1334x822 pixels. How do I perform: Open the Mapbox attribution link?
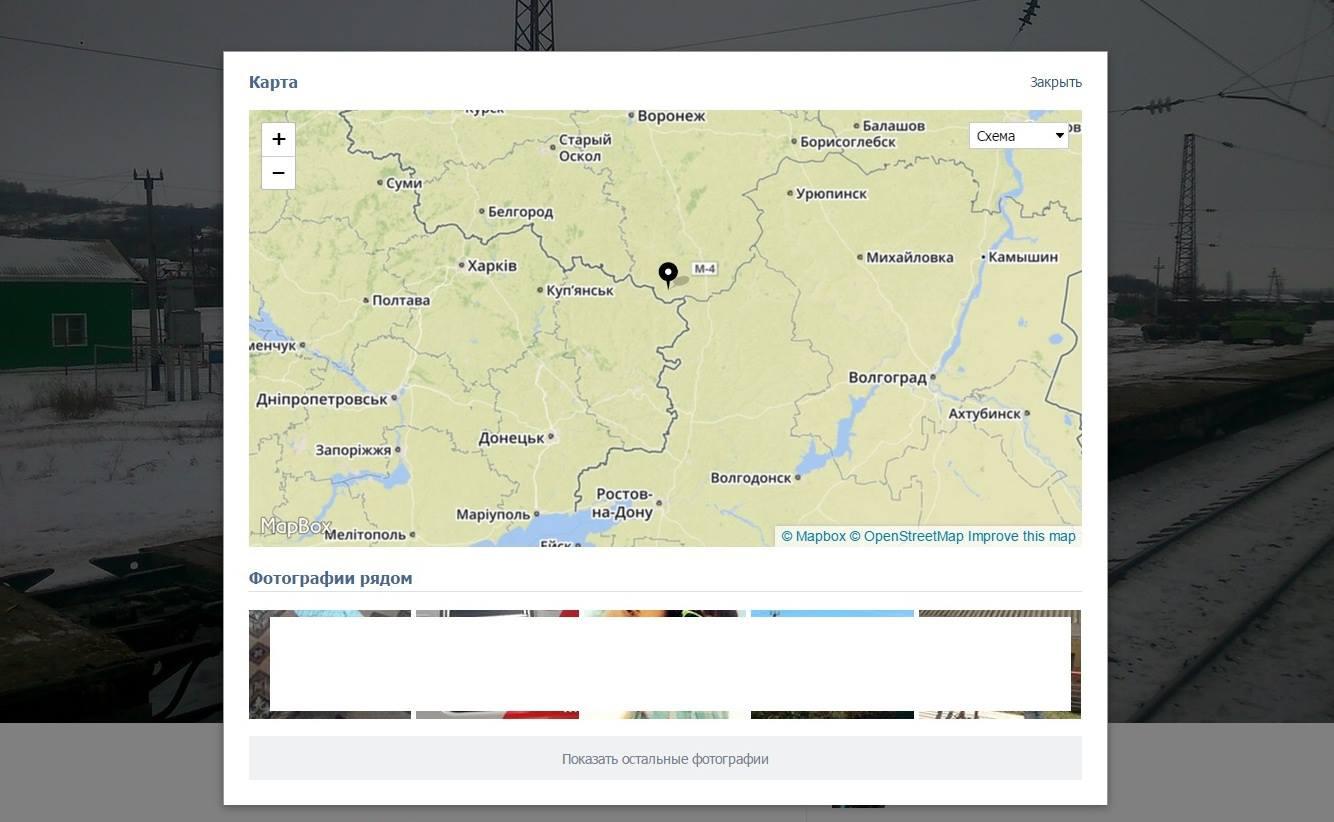(813, 537)
